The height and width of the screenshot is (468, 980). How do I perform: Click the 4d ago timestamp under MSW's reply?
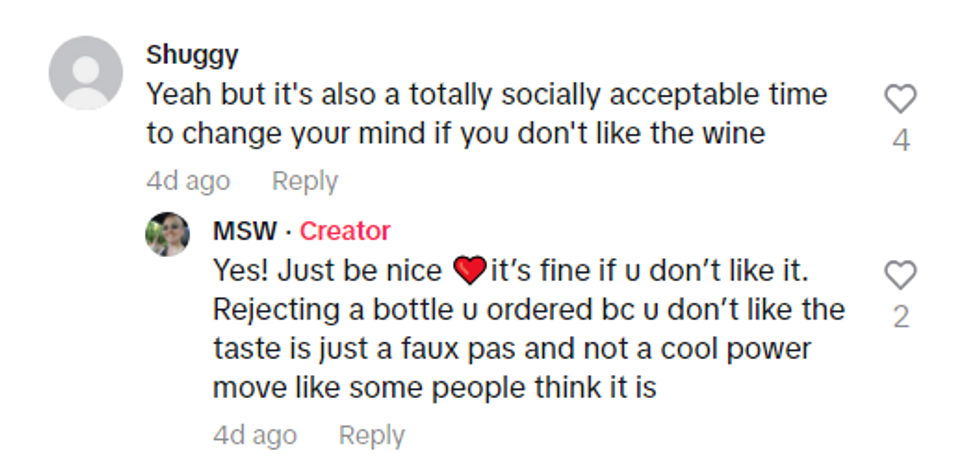(x=255, y=436)
